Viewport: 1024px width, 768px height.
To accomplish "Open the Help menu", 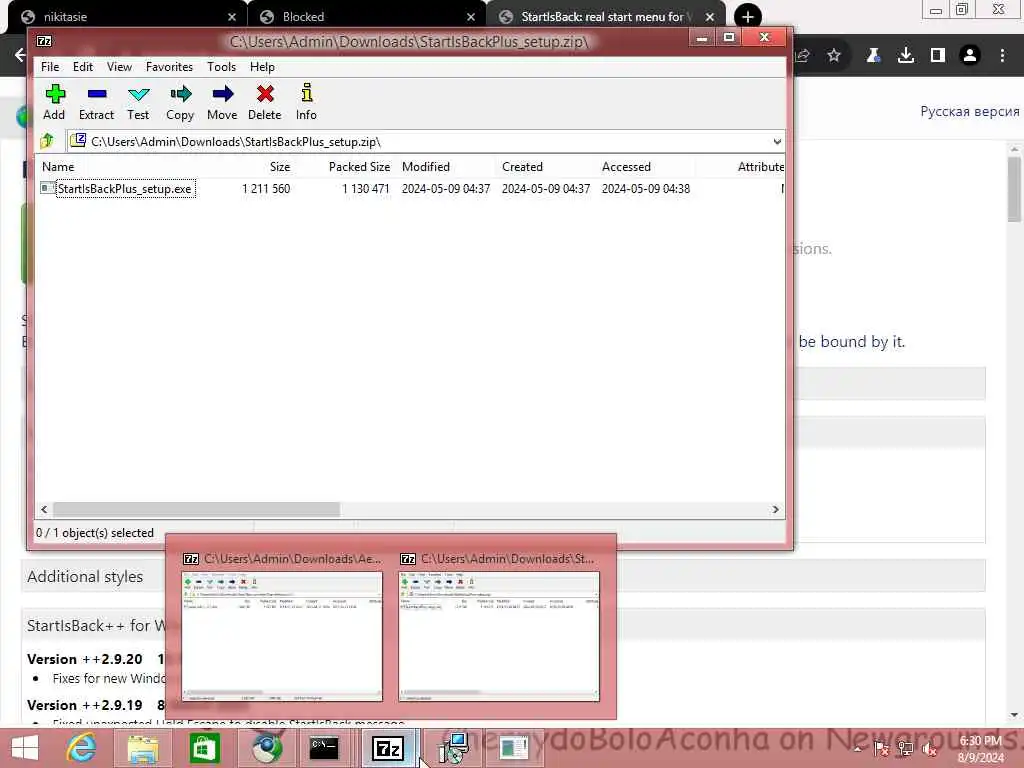I will (x=262, y=67).
